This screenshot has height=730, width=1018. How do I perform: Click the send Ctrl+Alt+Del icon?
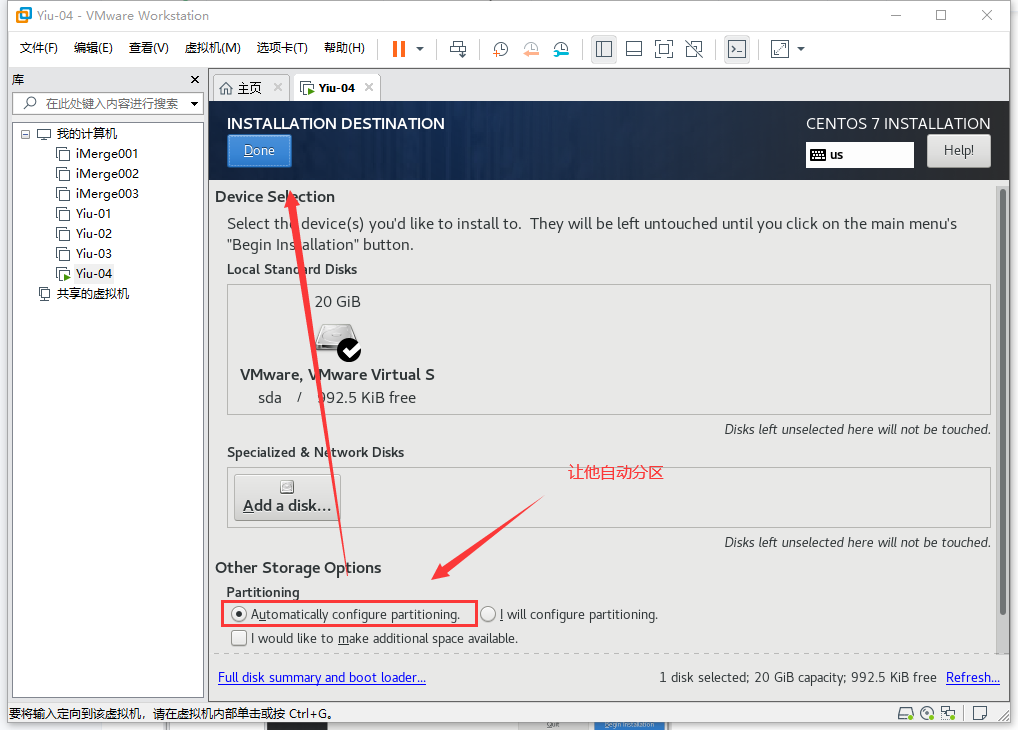click(458, 49)
